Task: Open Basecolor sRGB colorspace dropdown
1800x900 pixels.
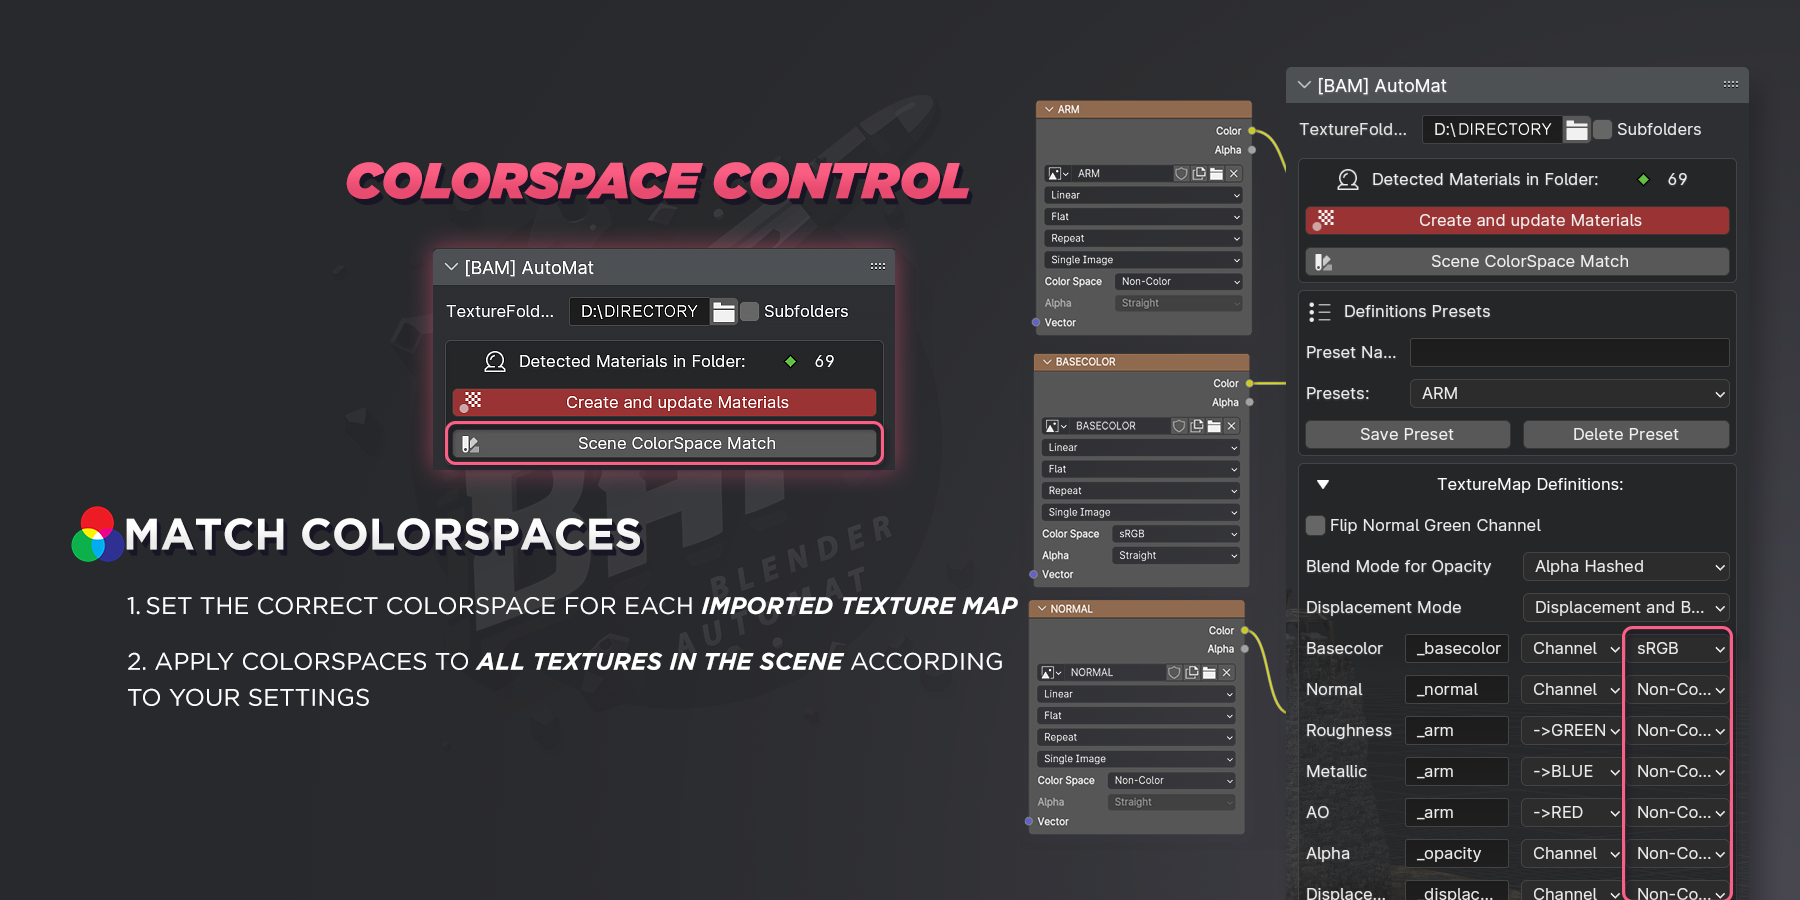Action: pos(1677,649)
